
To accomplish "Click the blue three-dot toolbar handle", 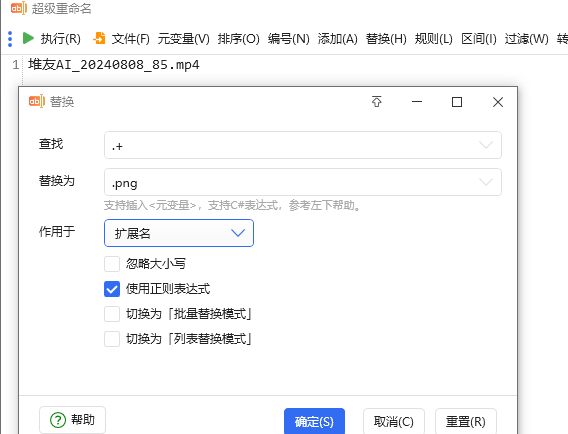I will 10,39.
